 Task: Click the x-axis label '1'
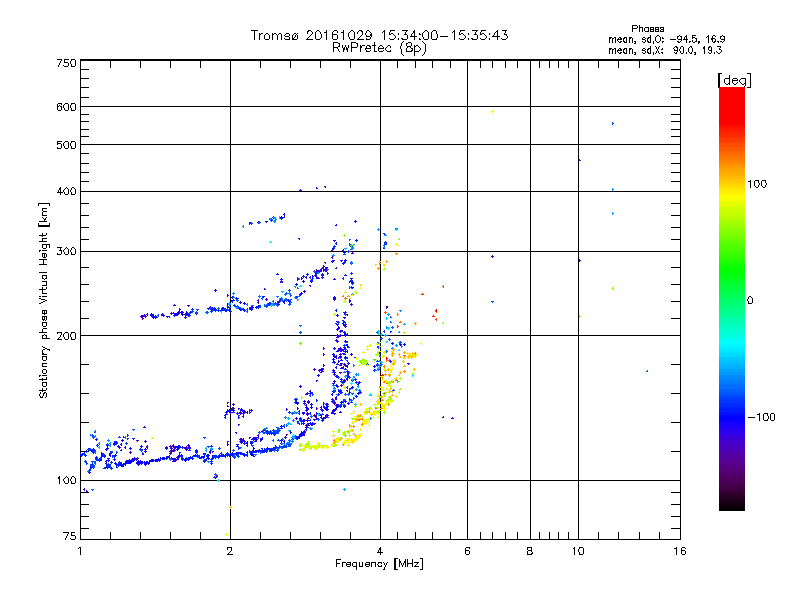click(x=80, y=551)
